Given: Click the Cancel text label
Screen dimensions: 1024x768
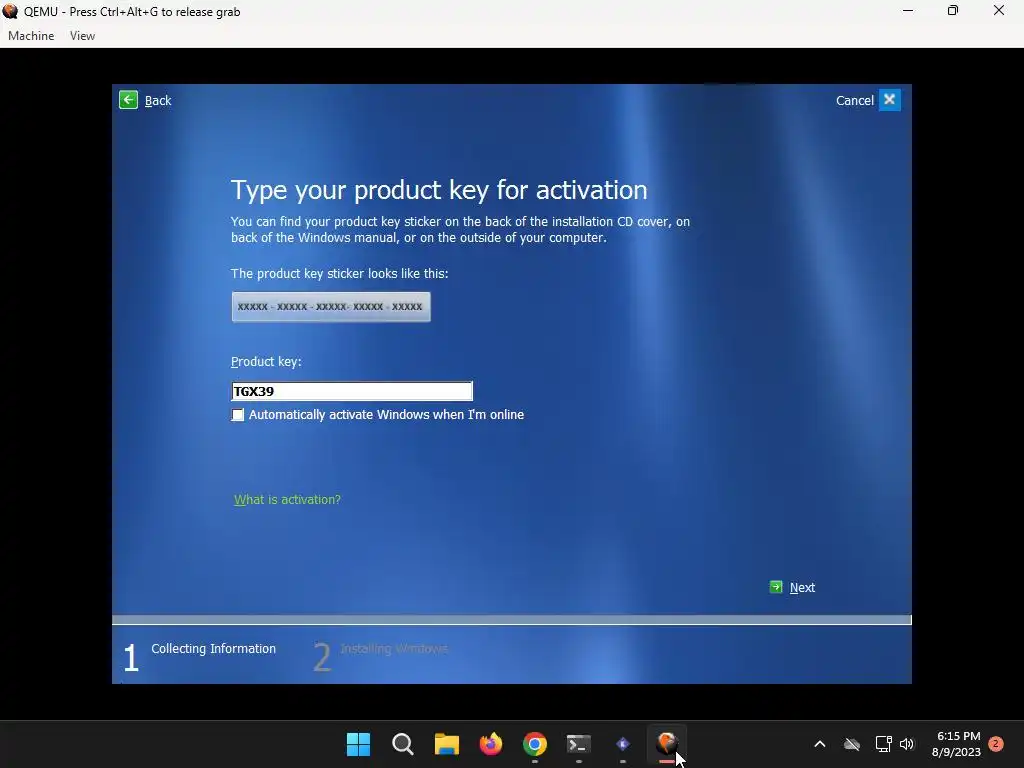Looking at the screenshot, I should pyautogui.click(x=855, y=101).
